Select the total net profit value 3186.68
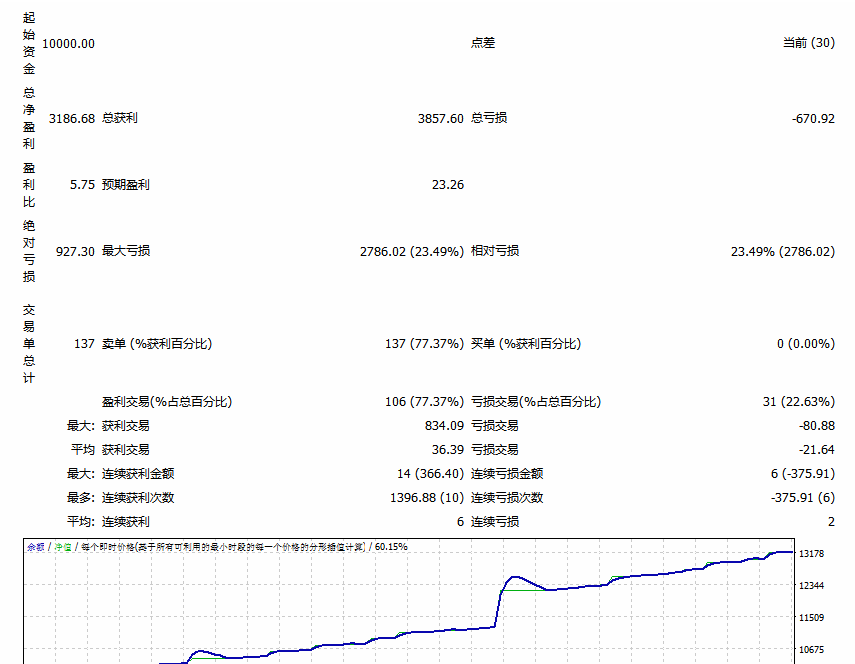 (x=71, y=118)
